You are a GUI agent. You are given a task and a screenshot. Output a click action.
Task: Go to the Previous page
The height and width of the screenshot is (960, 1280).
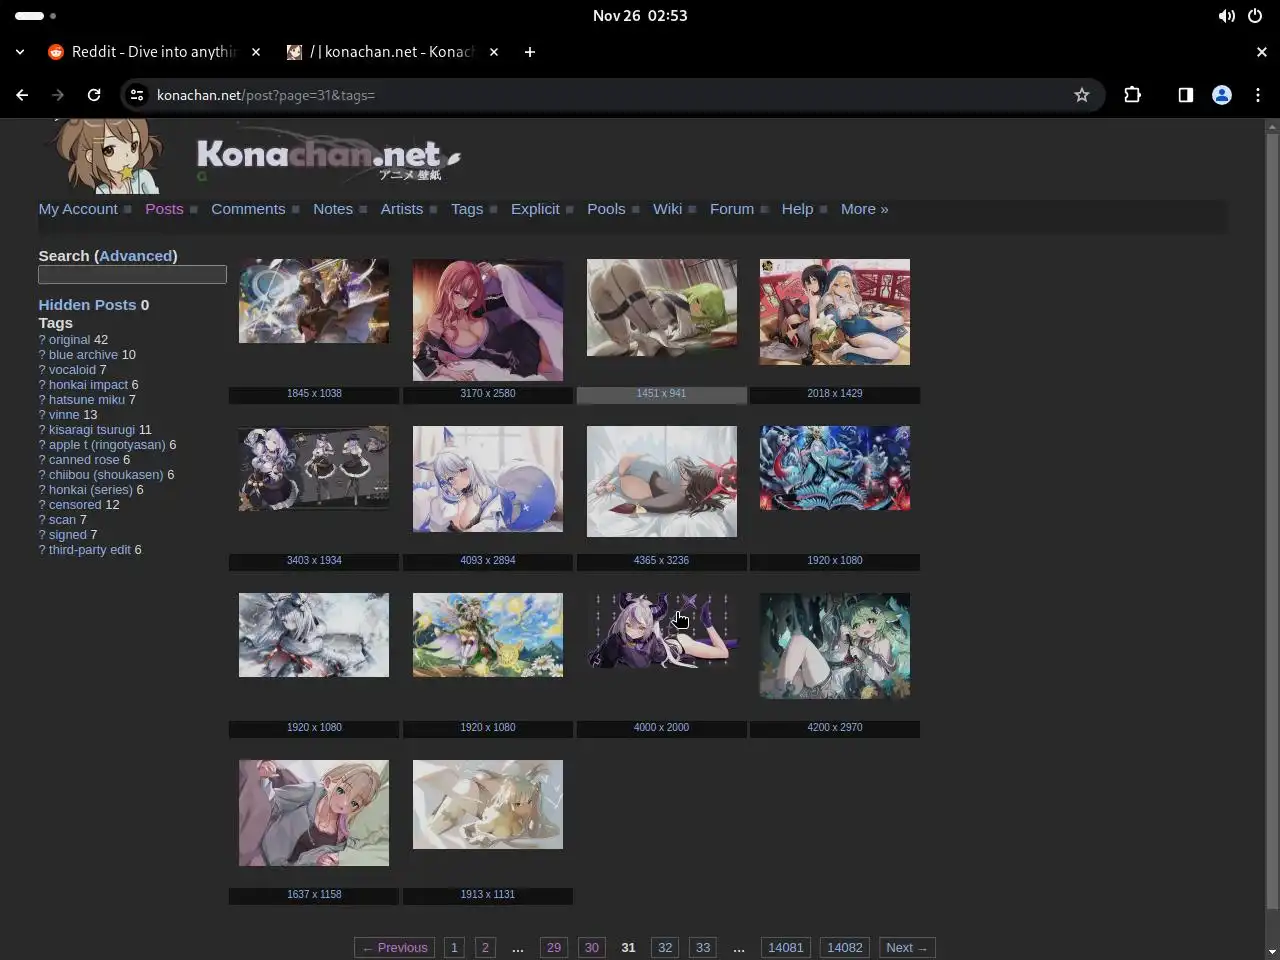[394, 948]
